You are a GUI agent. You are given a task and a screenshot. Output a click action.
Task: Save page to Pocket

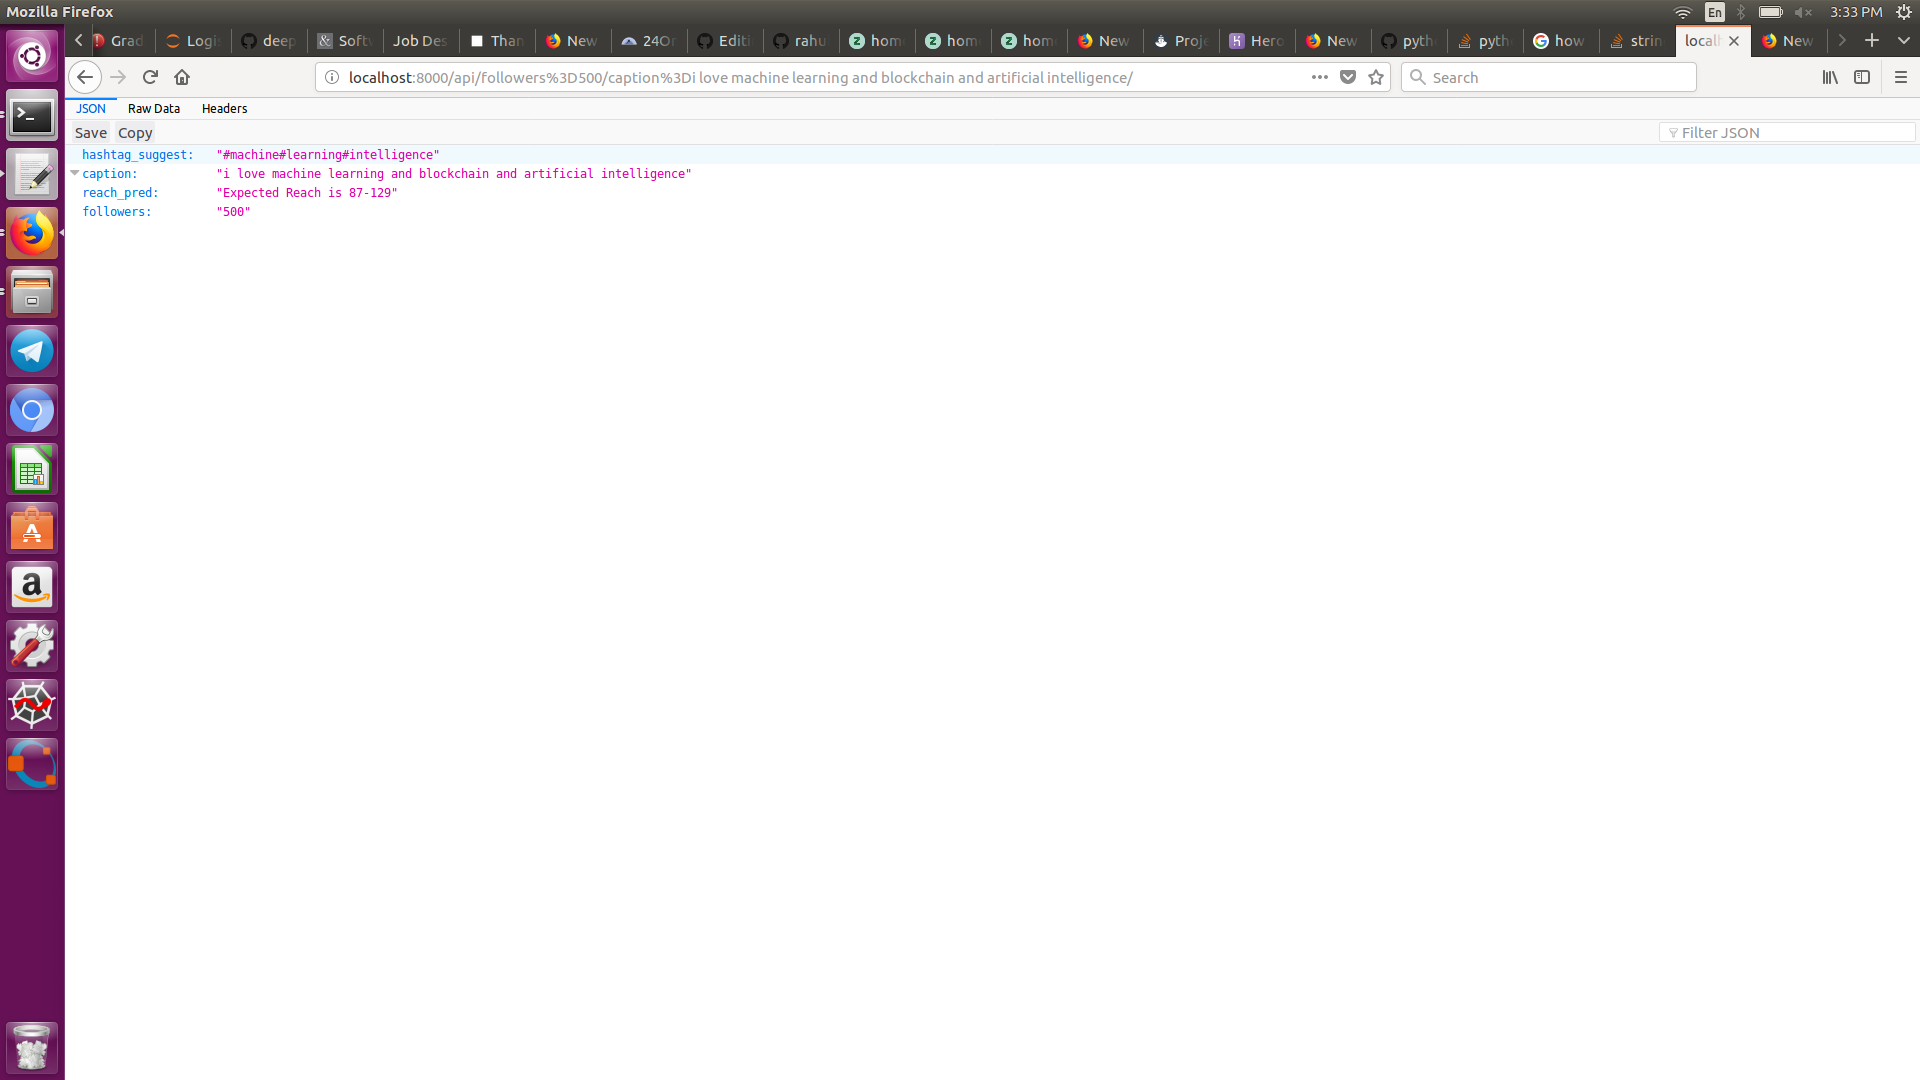pos(1348,77)
